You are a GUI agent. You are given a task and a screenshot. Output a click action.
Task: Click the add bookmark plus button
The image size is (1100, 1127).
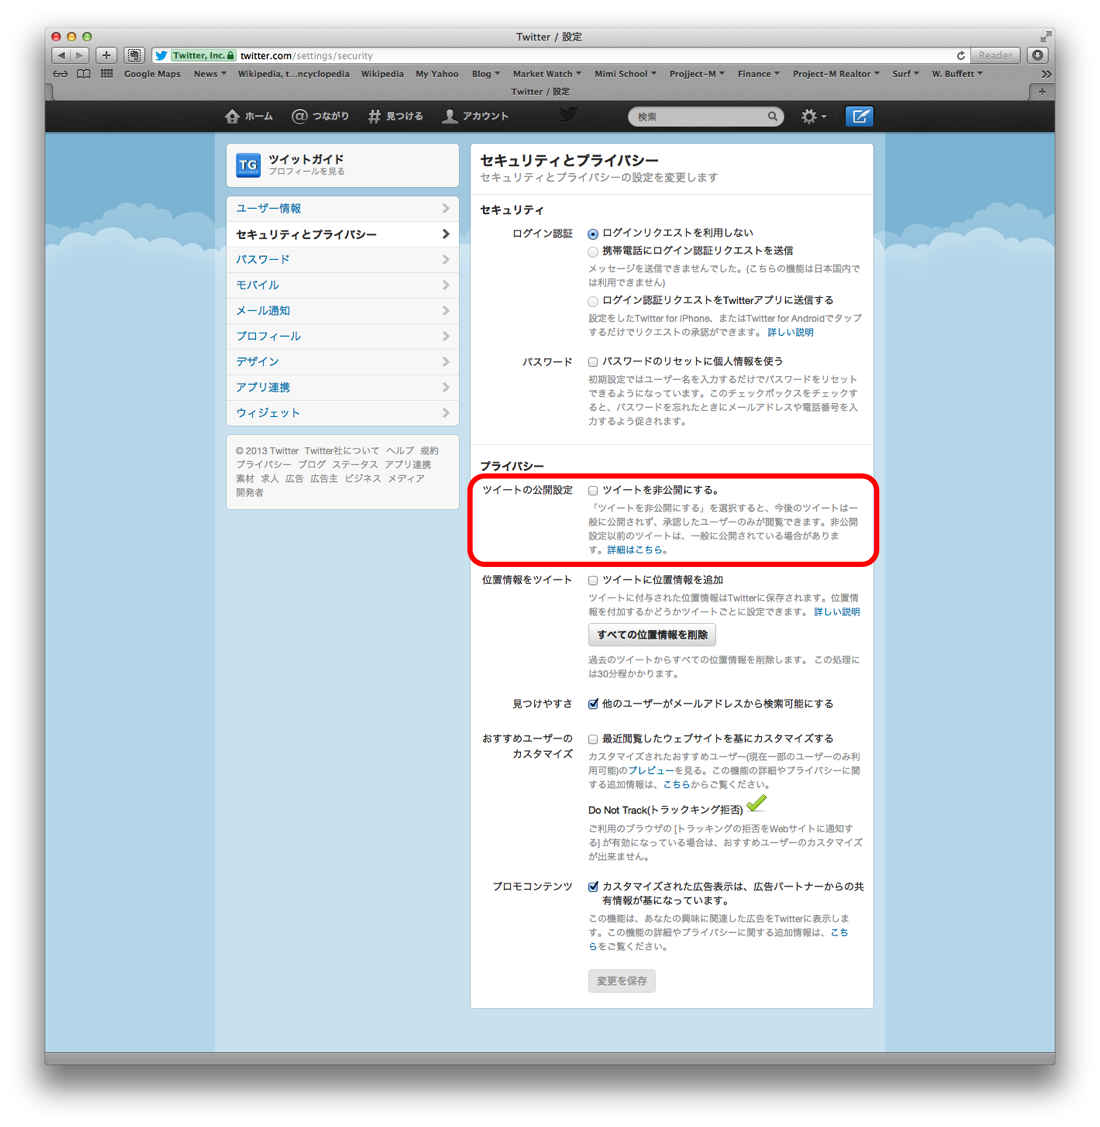tap(106, 55)
